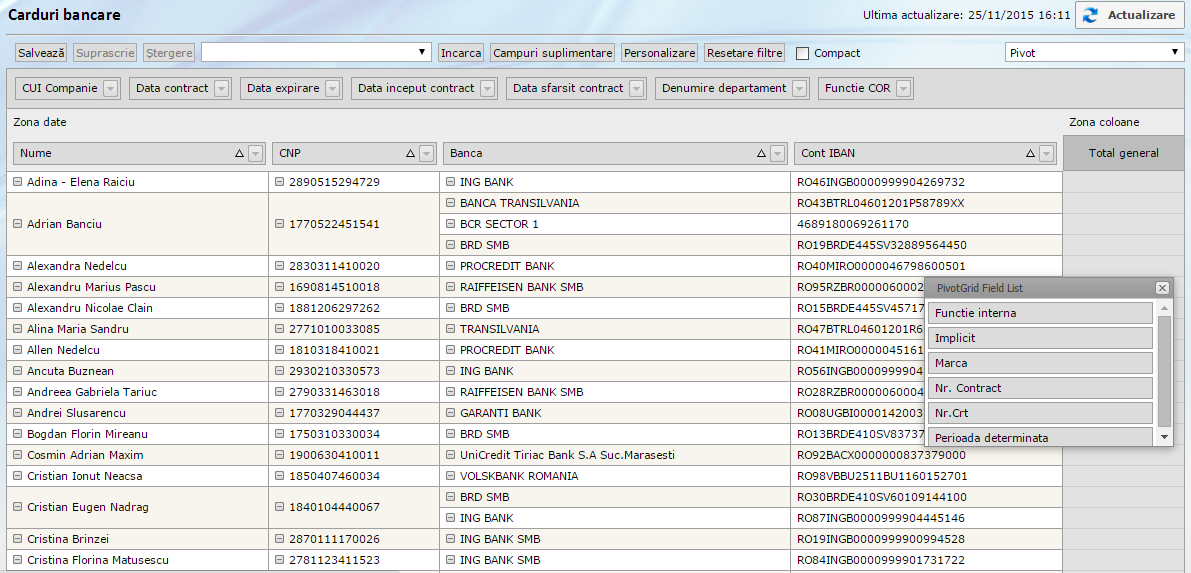
Task: Collapse the Cristian Eugen Nadrag row
Action: point(18,507)
